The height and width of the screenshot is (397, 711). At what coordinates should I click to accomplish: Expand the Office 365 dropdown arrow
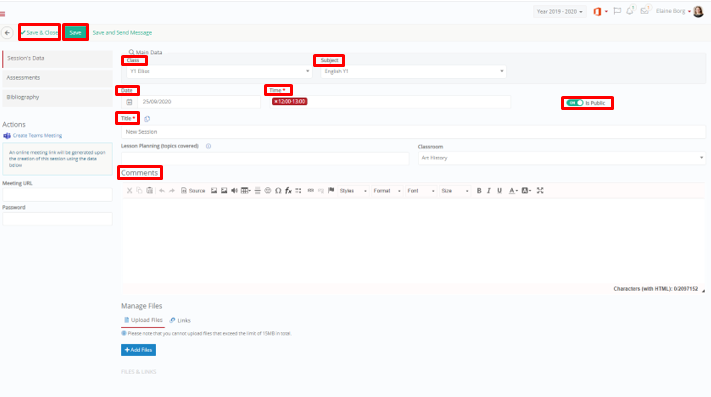click(606, 12)
